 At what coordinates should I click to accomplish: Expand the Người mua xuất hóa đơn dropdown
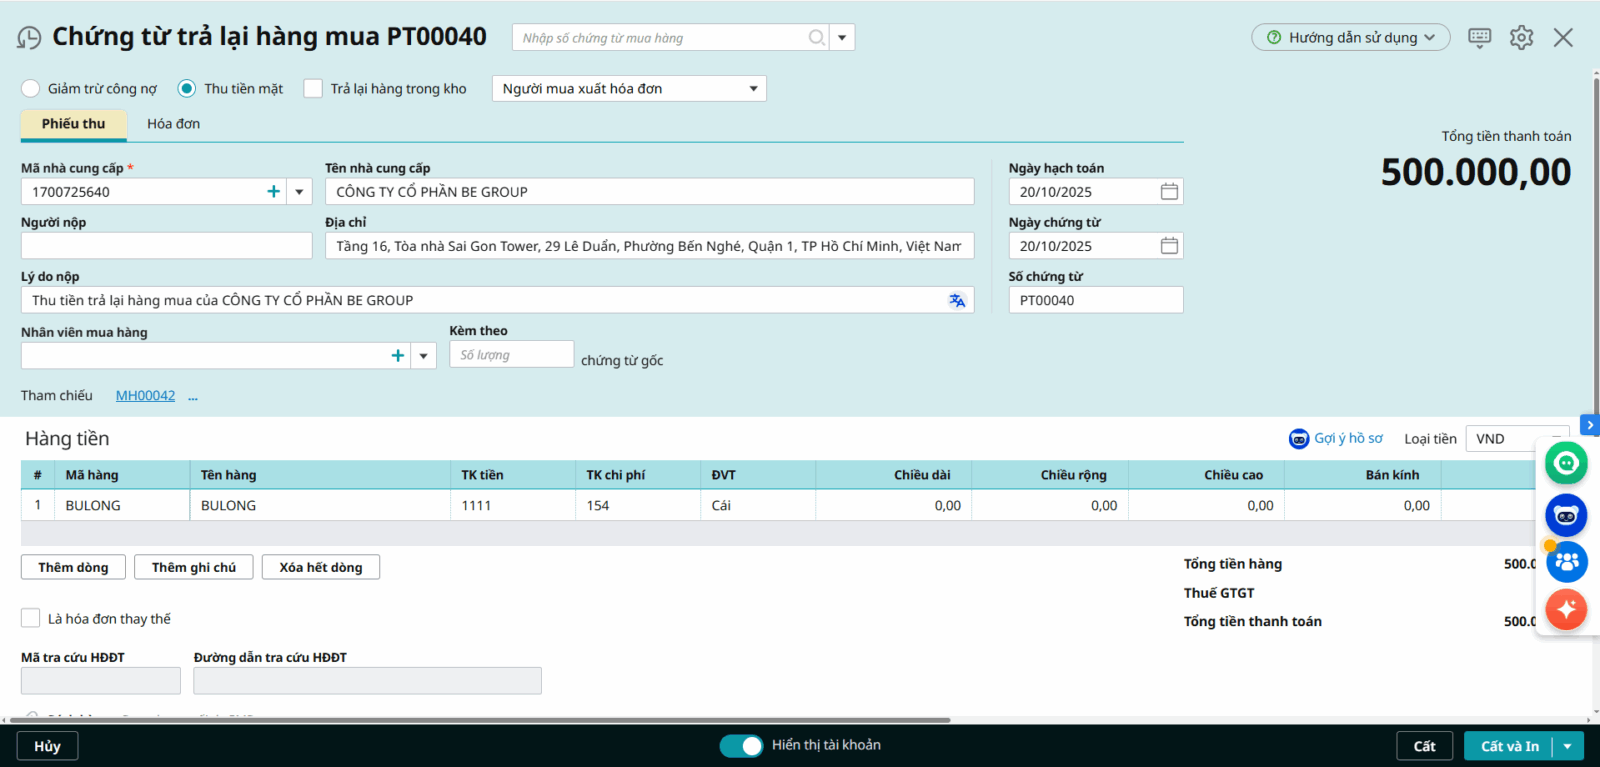753,89
